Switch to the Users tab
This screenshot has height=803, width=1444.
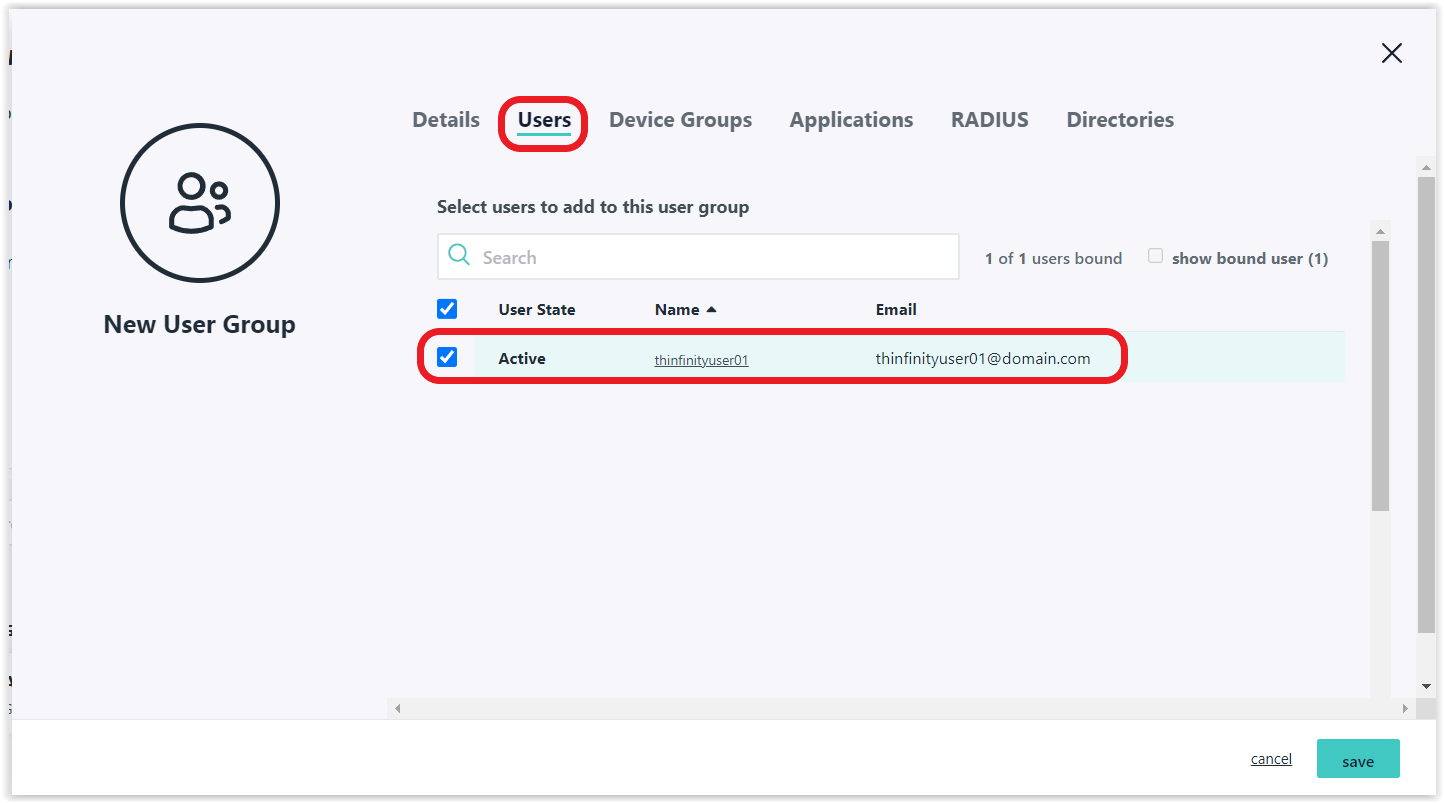click(x=544, y=120)
